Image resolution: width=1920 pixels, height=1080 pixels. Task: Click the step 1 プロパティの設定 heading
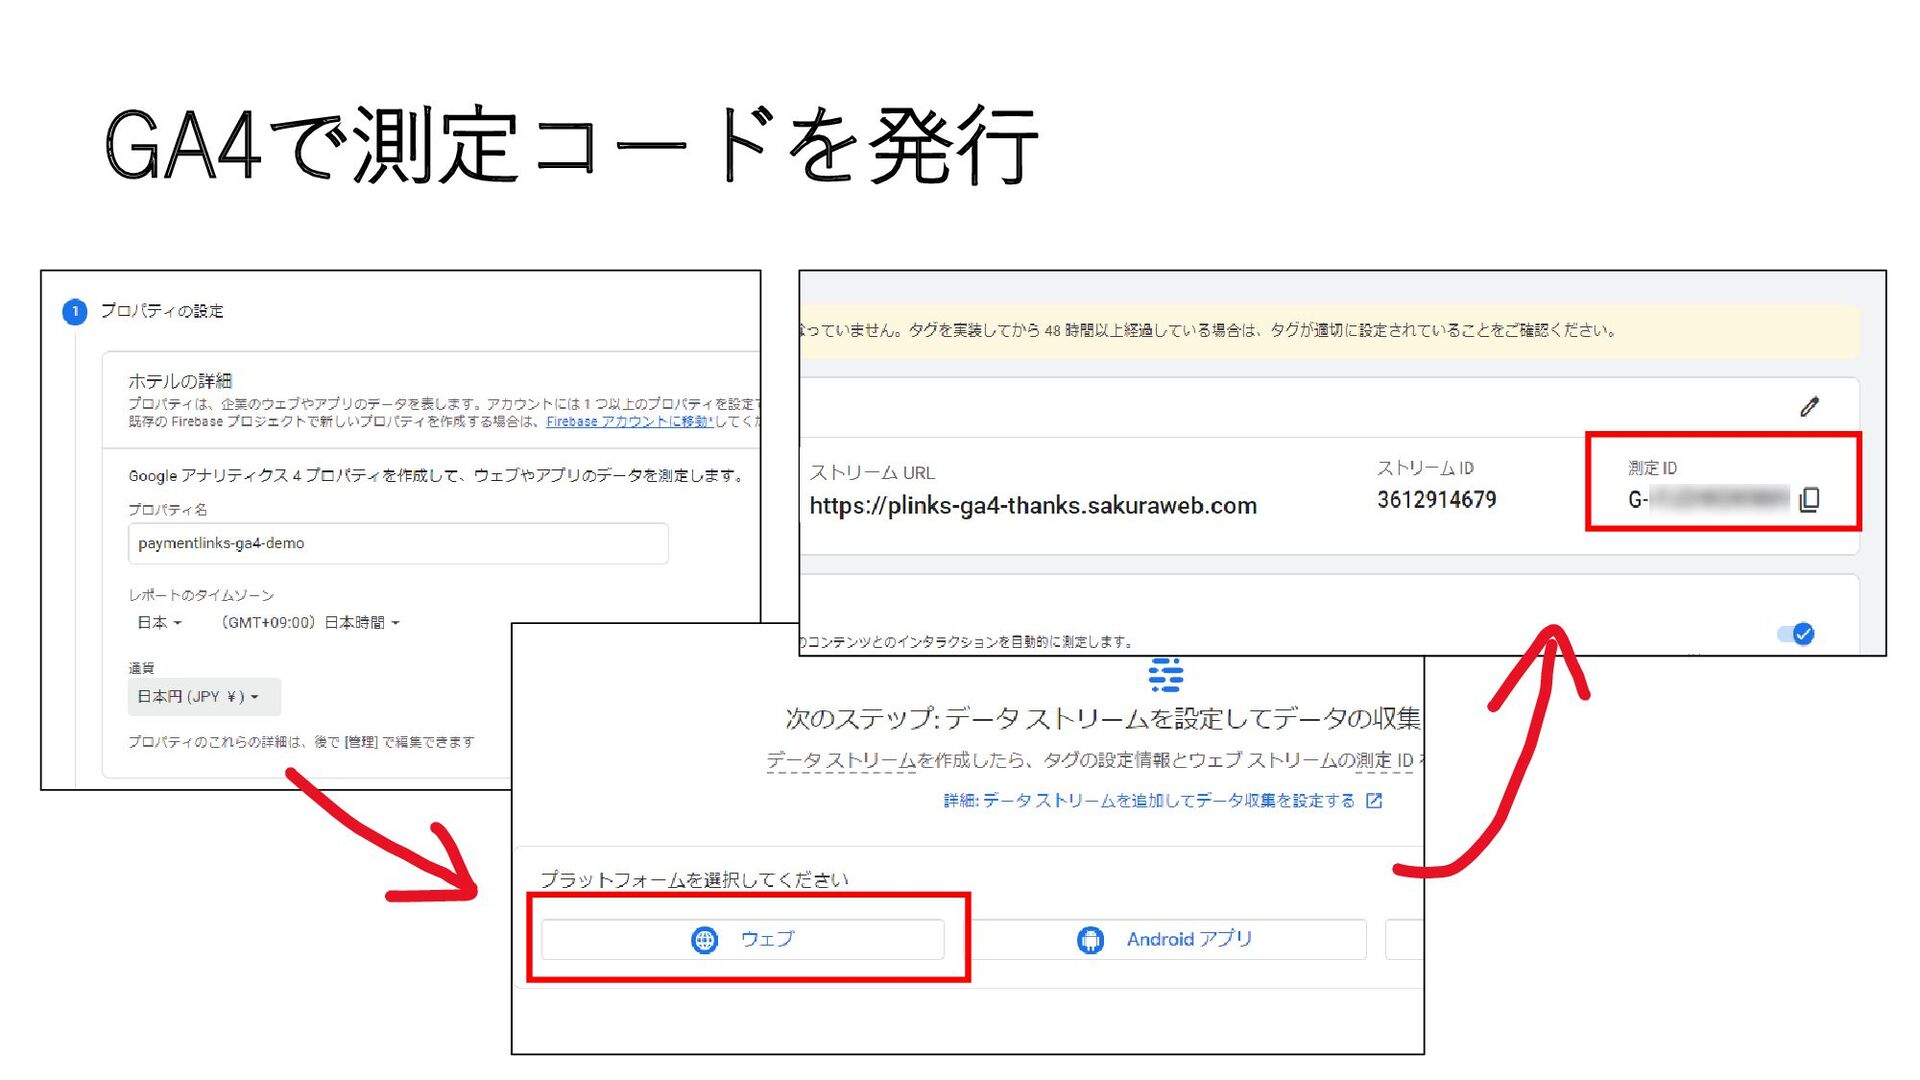pos(161,311)
